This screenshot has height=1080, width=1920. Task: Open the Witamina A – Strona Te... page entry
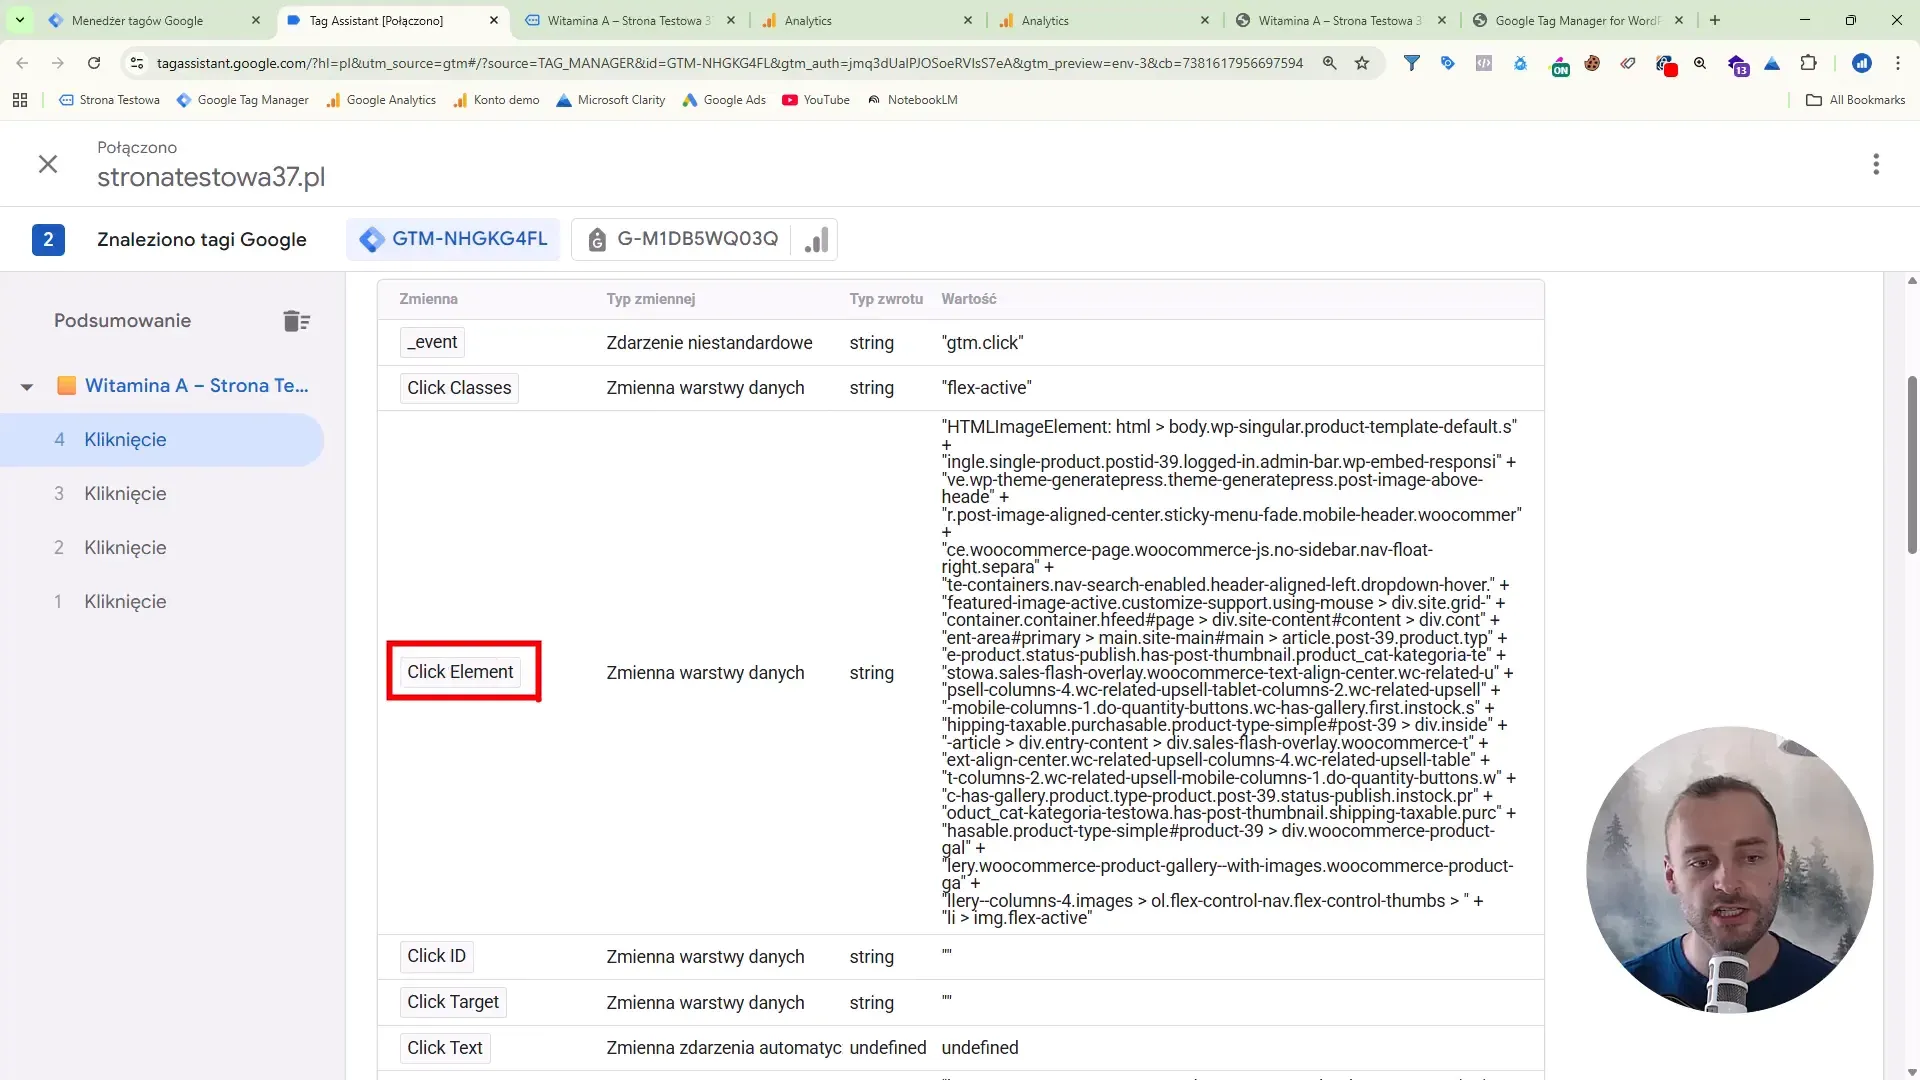point(196,385)
